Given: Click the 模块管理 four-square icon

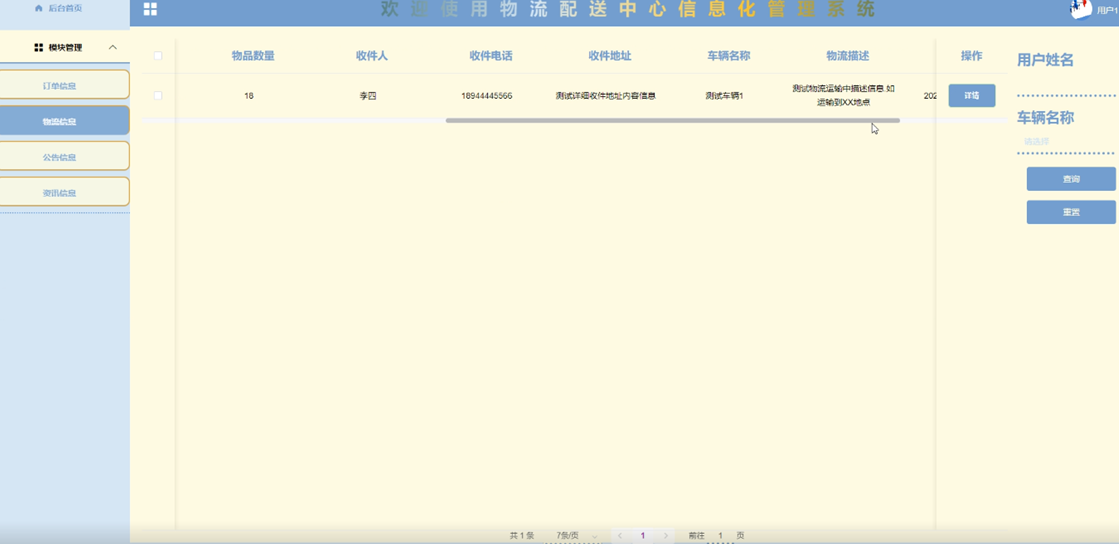Looking at the screenshot, I should (39, 47).
